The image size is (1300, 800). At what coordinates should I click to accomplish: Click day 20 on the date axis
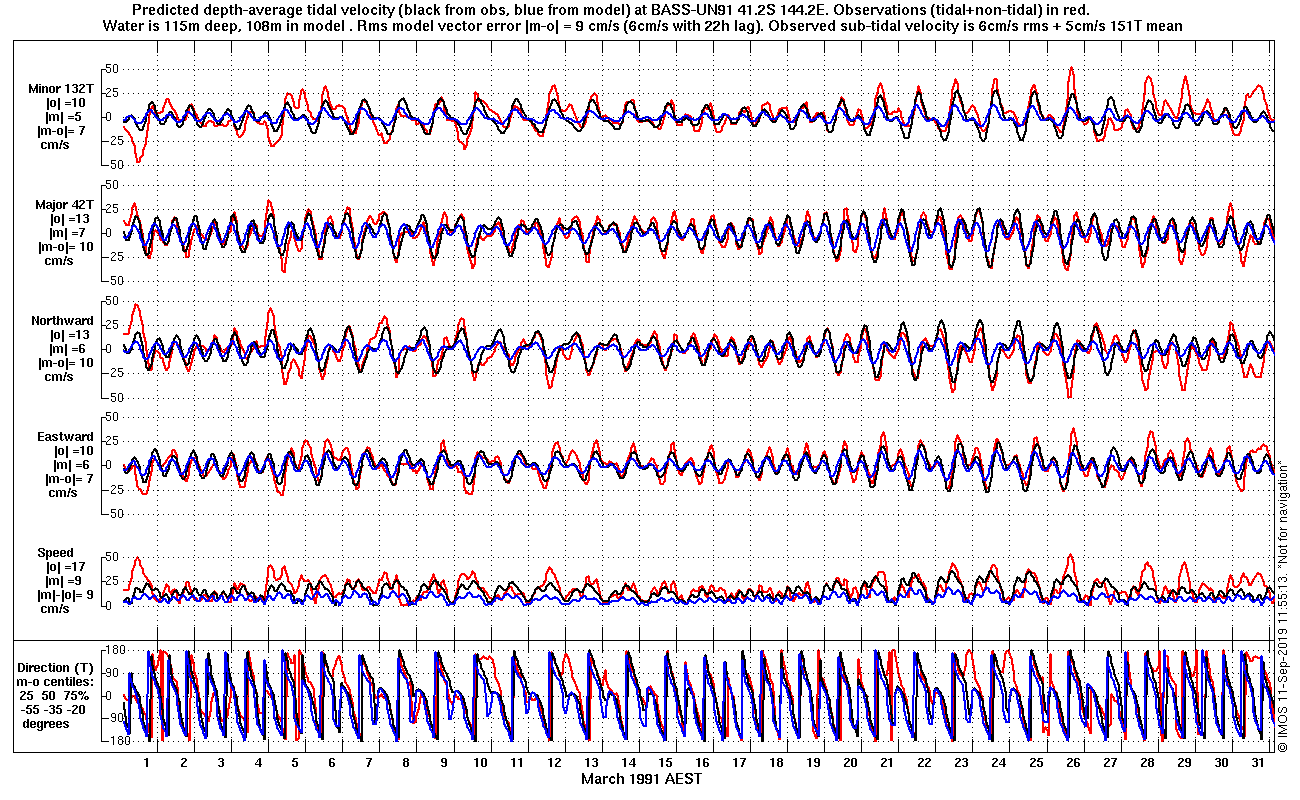(x=850, y=761)
